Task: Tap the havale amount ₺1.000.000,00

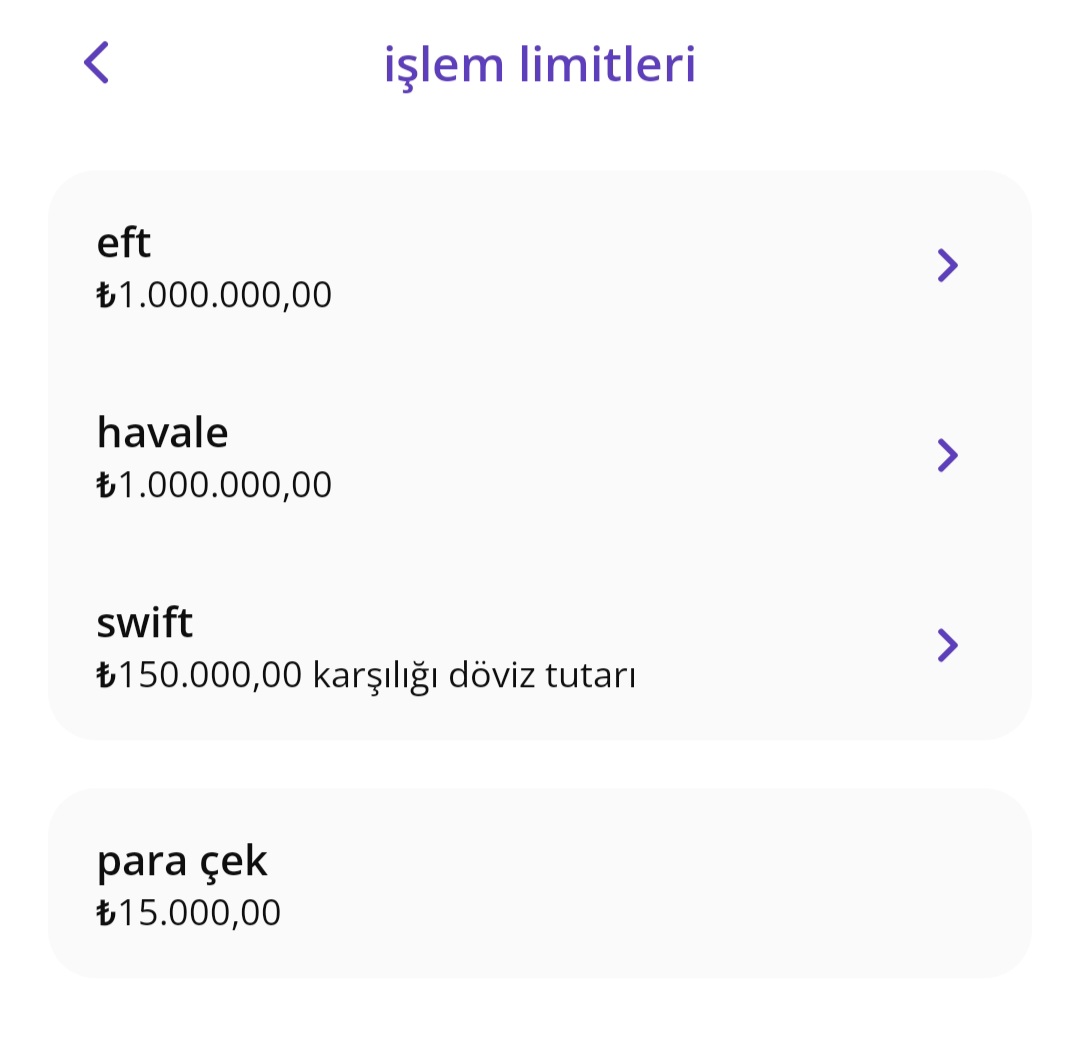Action: point(214,485)
